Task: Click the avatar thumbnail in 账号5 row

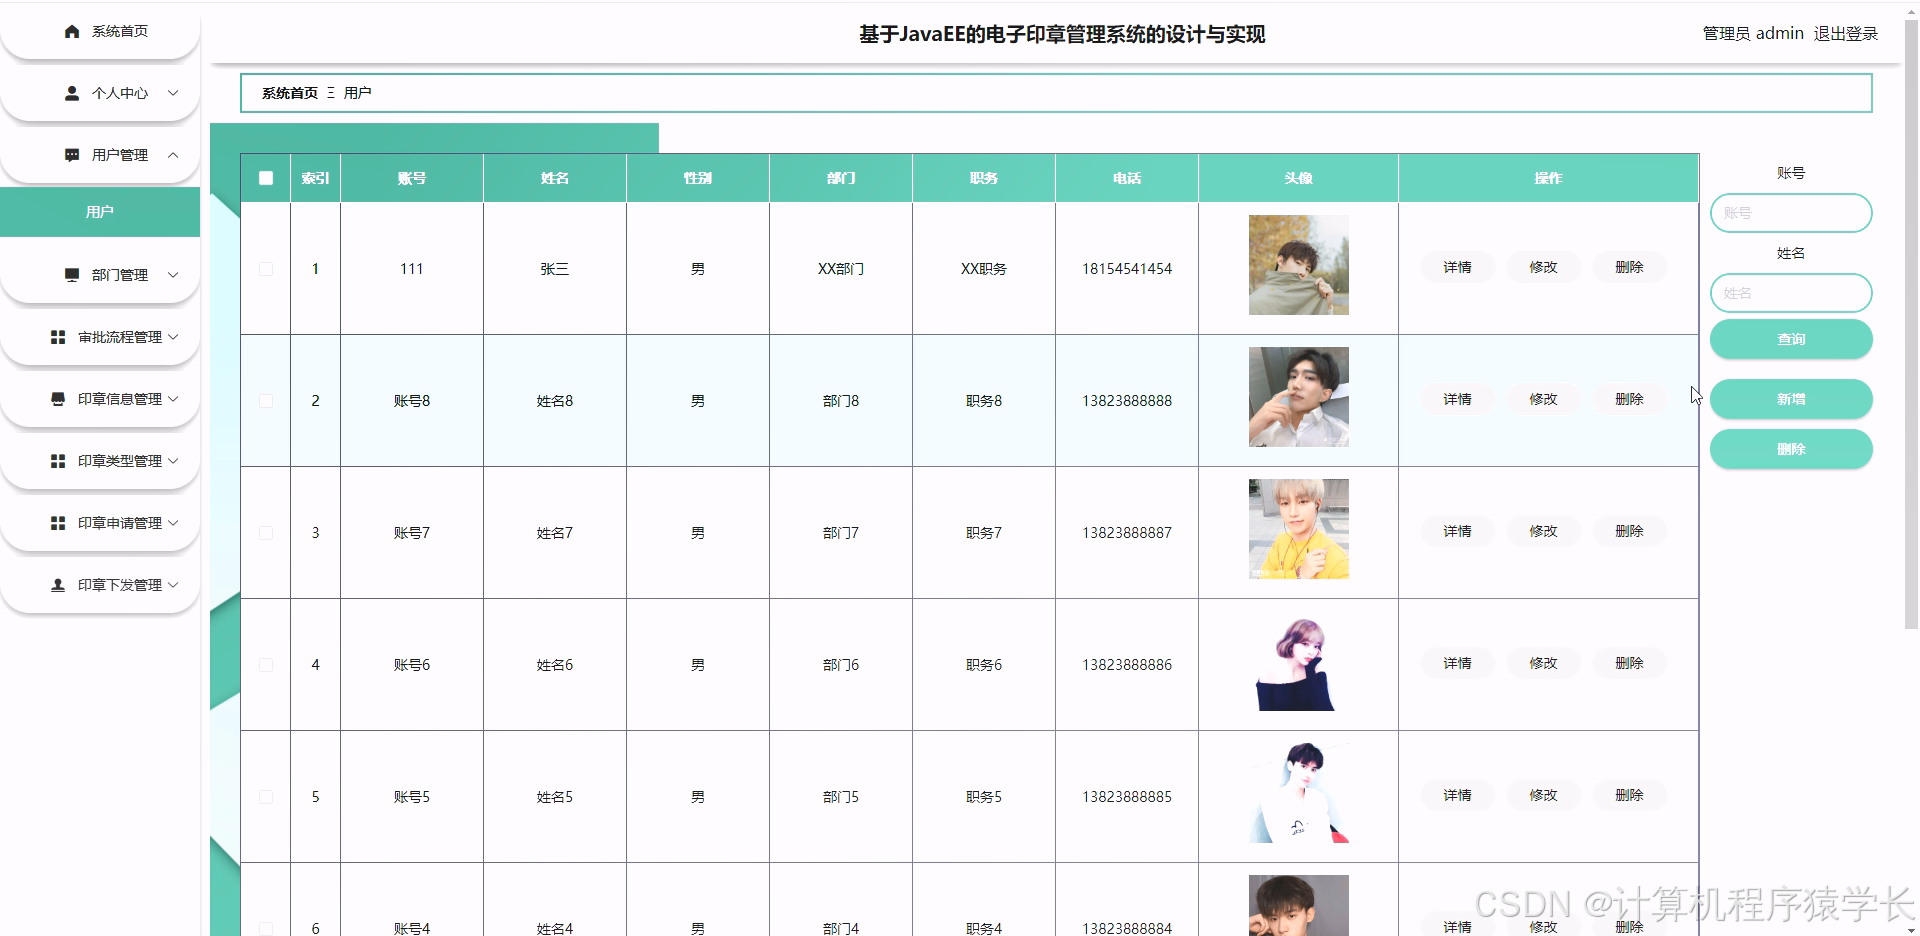Action: click(1299, 793)
